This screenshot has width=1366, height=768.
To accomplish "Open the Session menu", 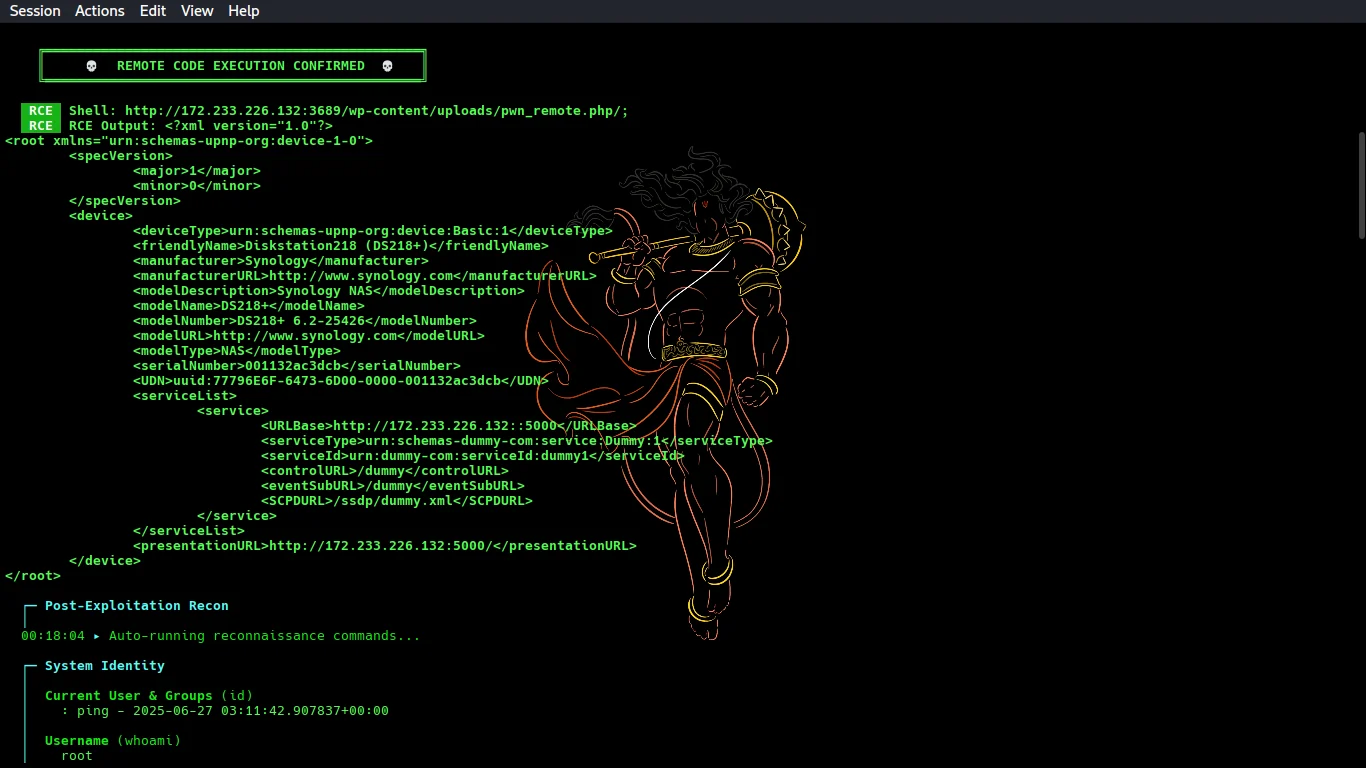I will coord(35,11).
